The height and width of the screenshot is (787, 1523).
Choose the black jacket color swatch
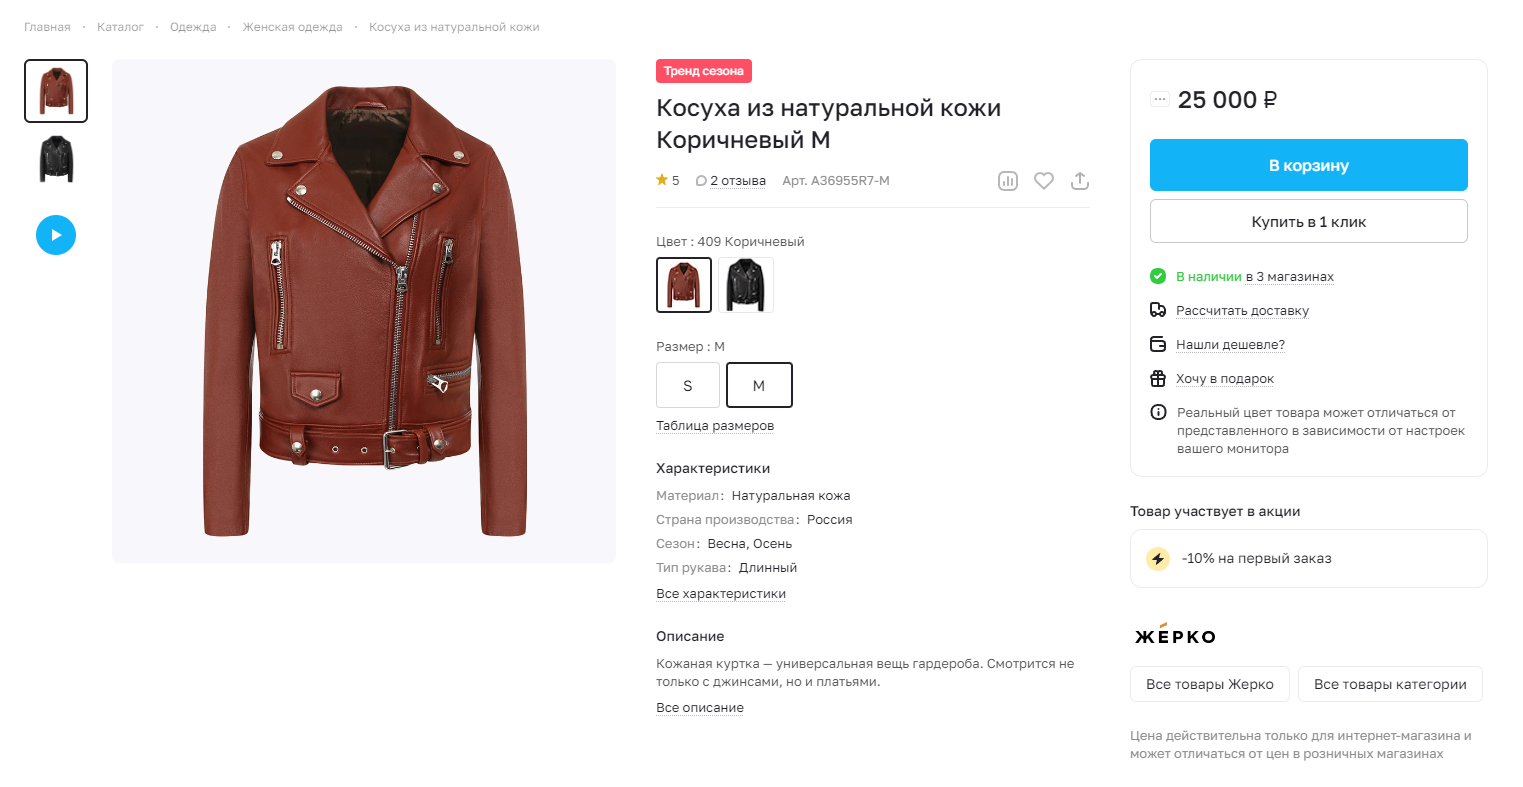pos(745,285)
